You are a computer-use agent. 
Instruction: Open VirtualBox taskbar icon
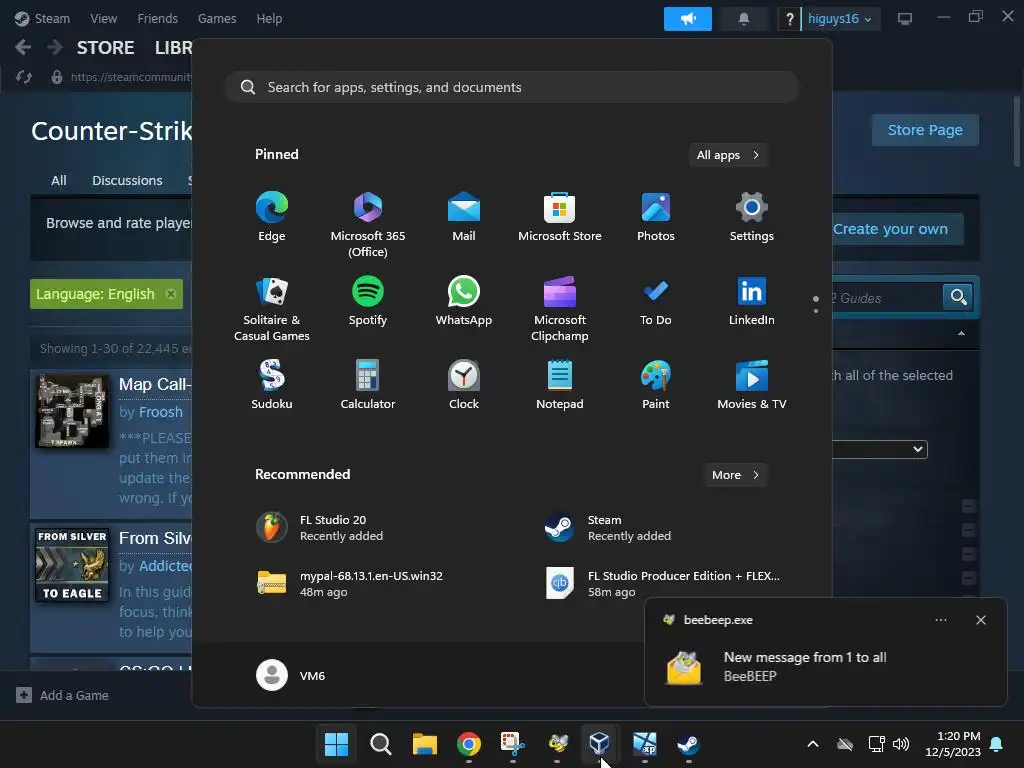point(600,744)
